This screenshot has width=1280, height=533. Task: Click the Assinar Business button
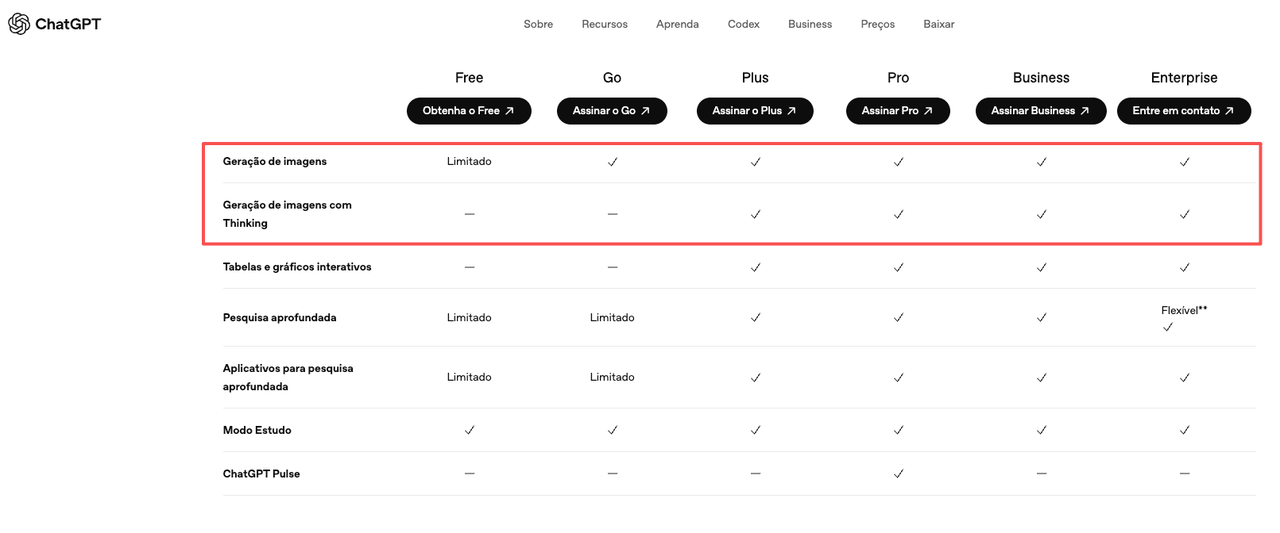click(x=1041, y=111)
